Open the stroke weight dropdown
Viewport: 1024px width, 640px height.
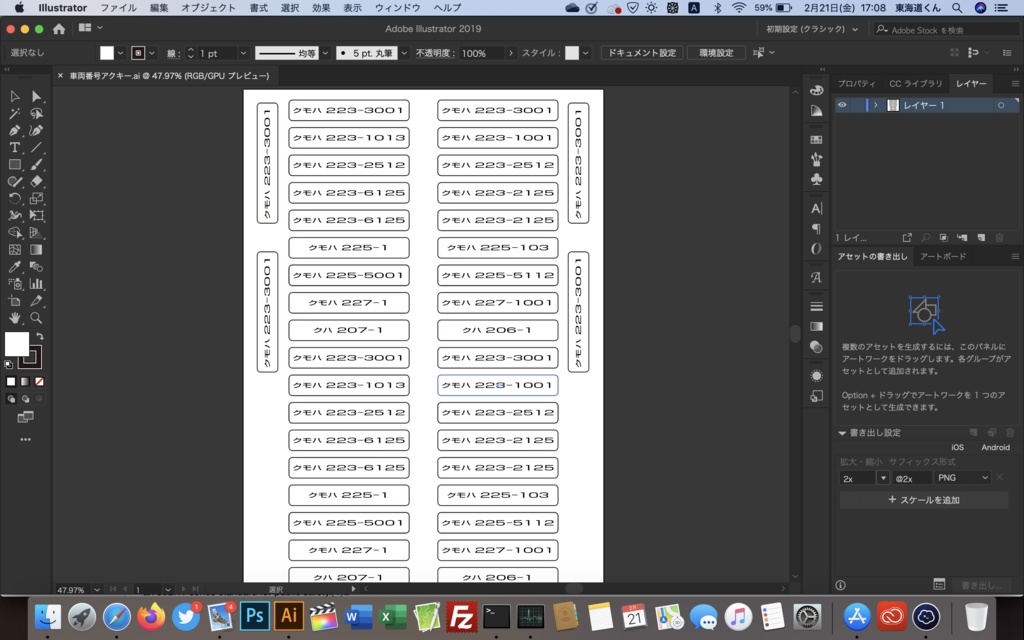243,53
